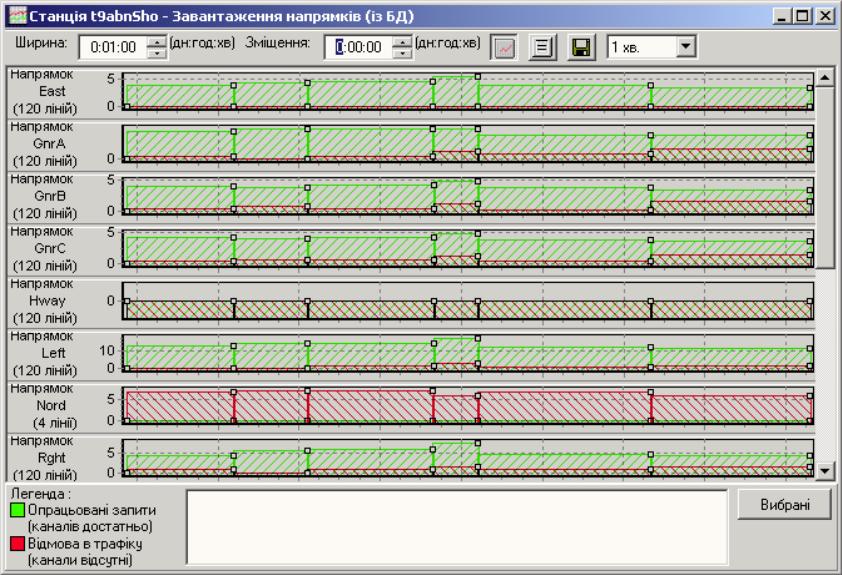The image size is (842, 575).
Task: Minimize the Станція t9abnSho window
Action: 782,16
